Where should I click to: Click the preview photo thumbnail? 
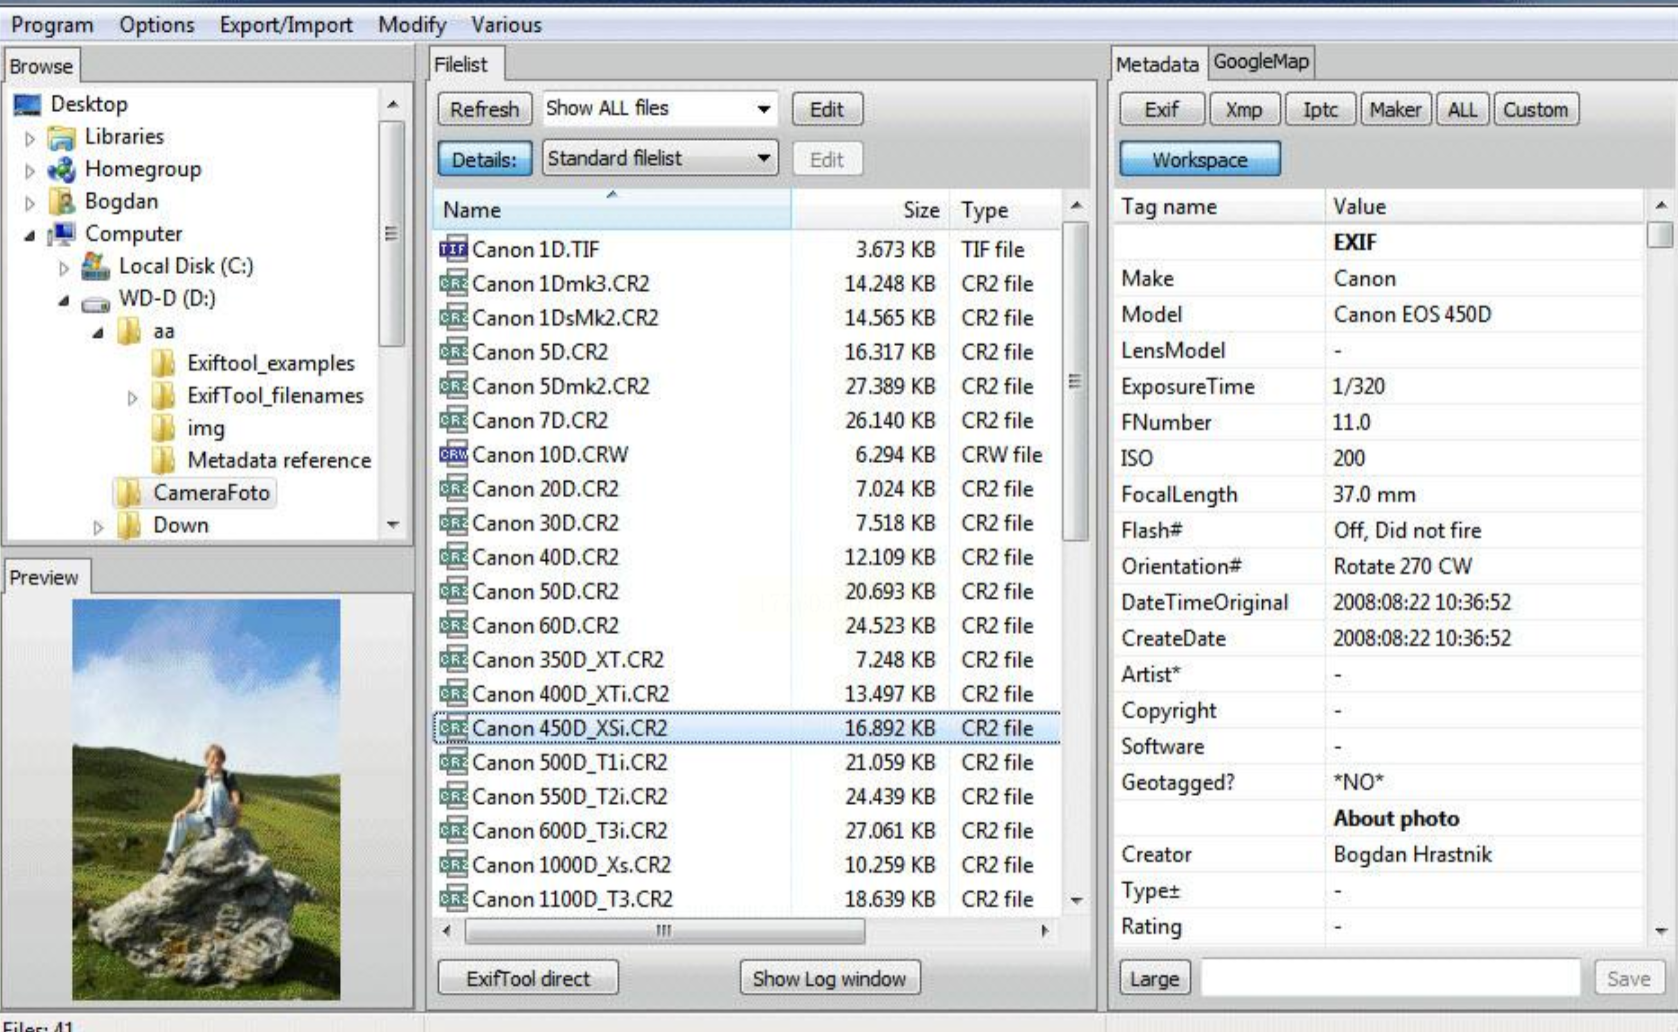pyautogui.click(x=206, y=799)
